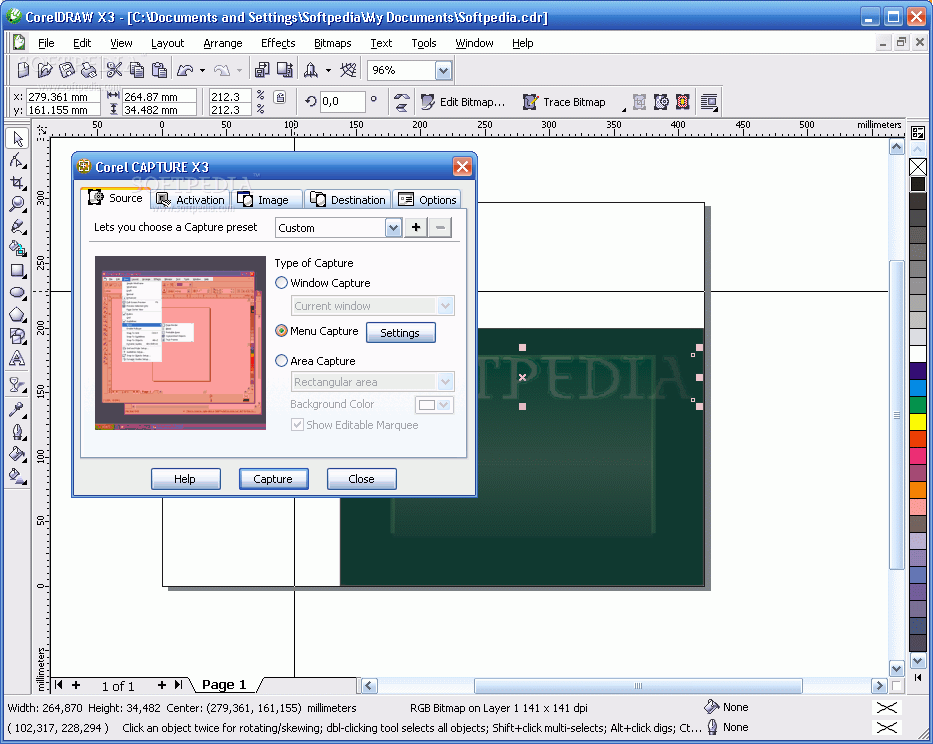Select the Zoom tool in toolbox

point(17,205)
